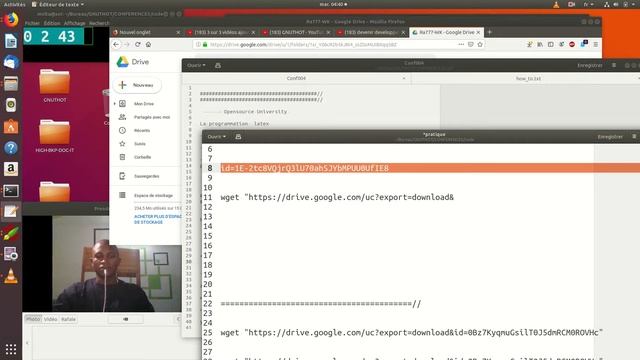Open new Firefox tab with plus
The height and width of the screenshot is (360, 640).
click(490, 32)
